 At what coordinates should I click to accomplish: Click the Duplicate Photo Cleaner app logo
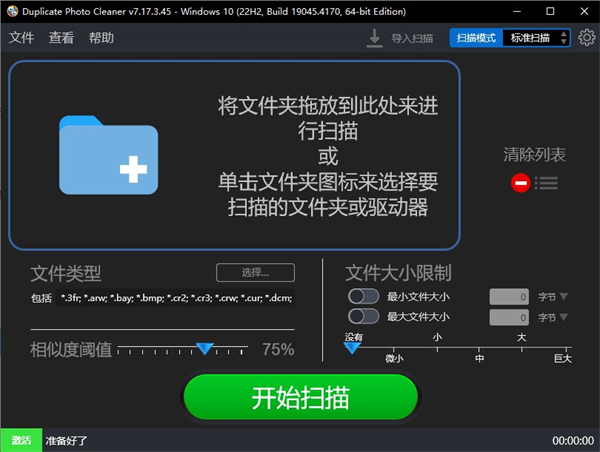12,11
